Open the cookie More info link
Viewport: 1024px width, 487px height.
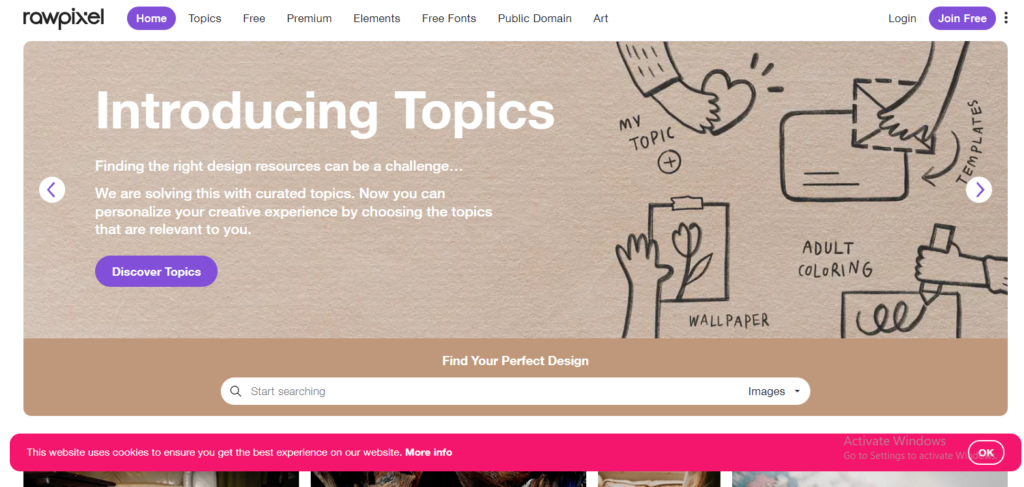428,452
